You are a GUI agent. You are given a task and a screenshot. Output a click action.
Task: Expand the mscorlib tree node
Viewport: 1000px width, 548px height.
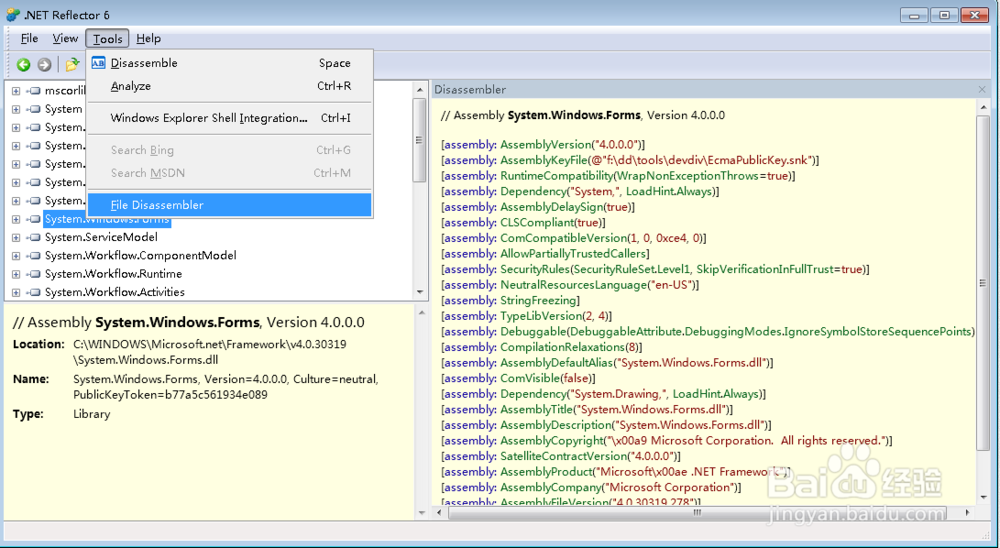click(16, 91)
